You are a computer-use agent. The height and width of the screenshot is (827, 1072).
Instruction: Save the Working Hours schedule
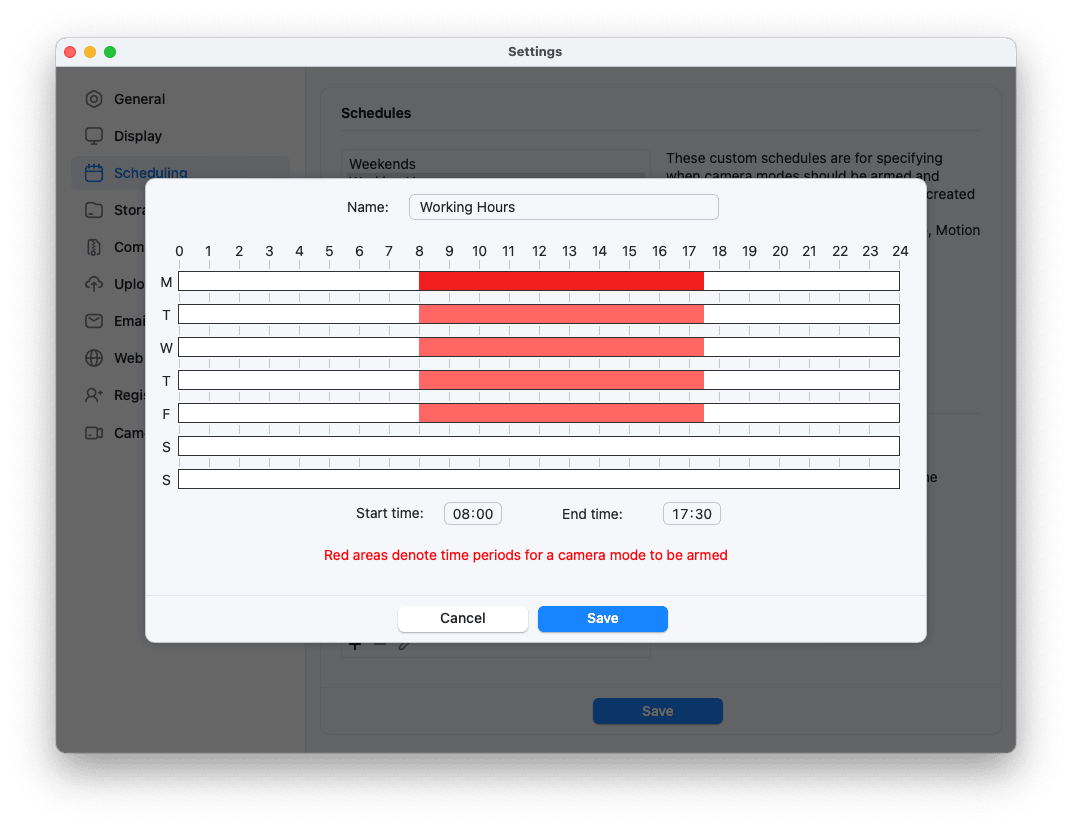(x=602, y=618)
